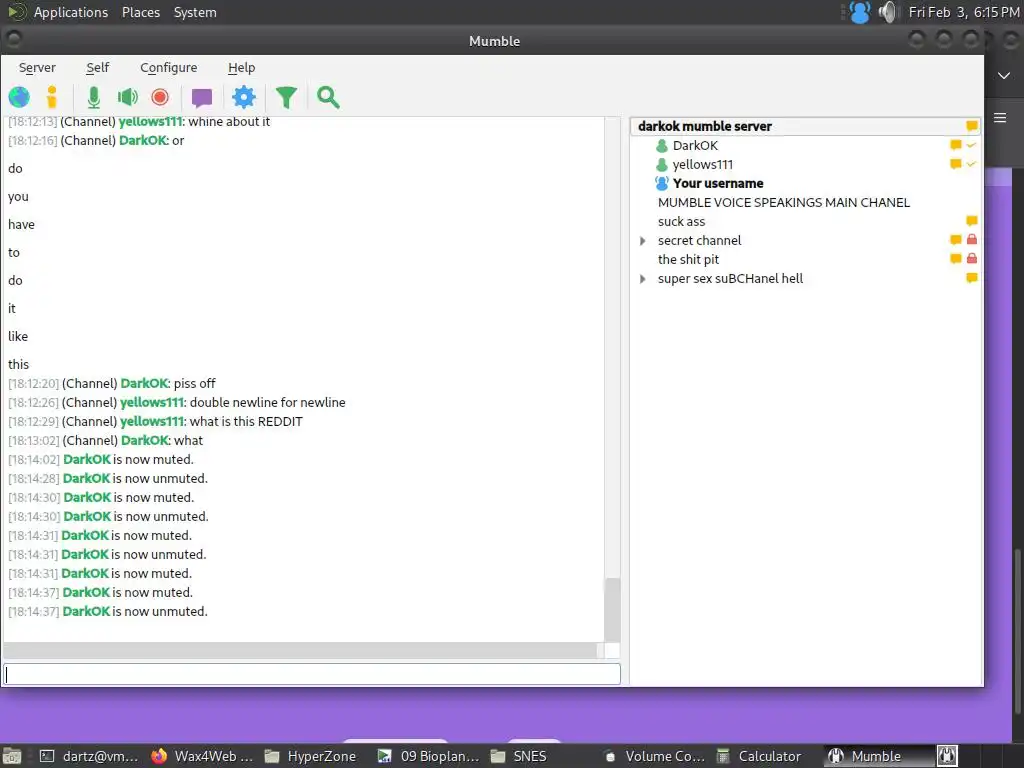Screen dimensions: 1024x768
Task: Switch to SNES folder taskbar item
Action: 519,756
